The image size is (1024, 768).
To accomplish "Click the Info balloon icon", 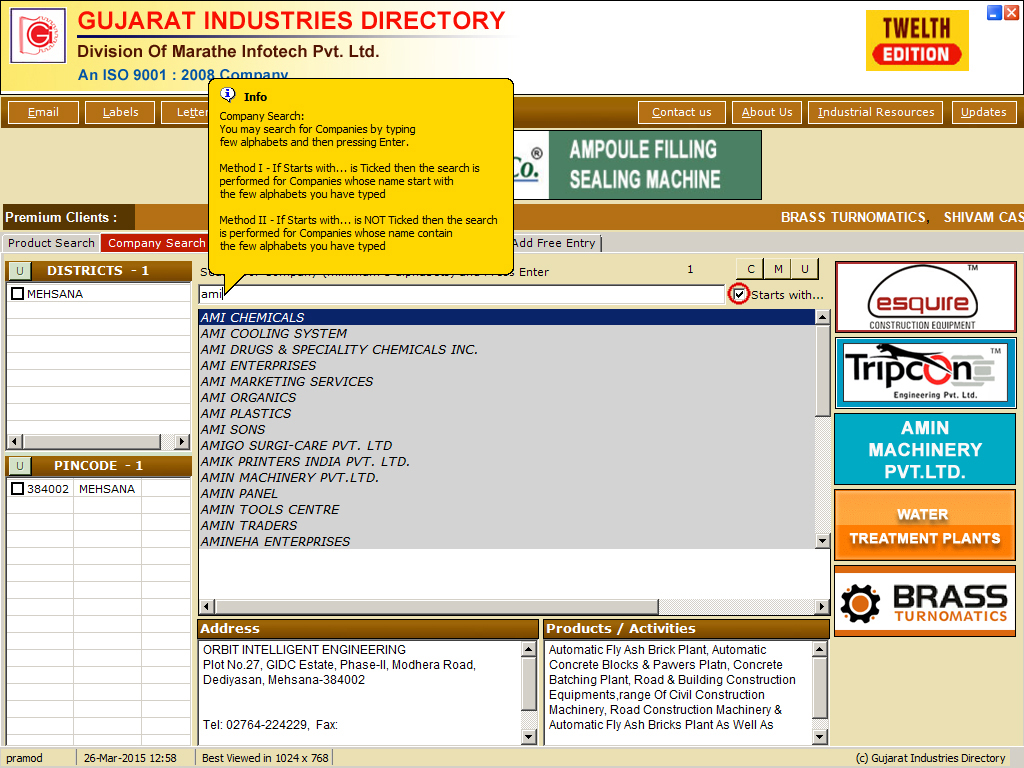I will (x=227, y=95).
